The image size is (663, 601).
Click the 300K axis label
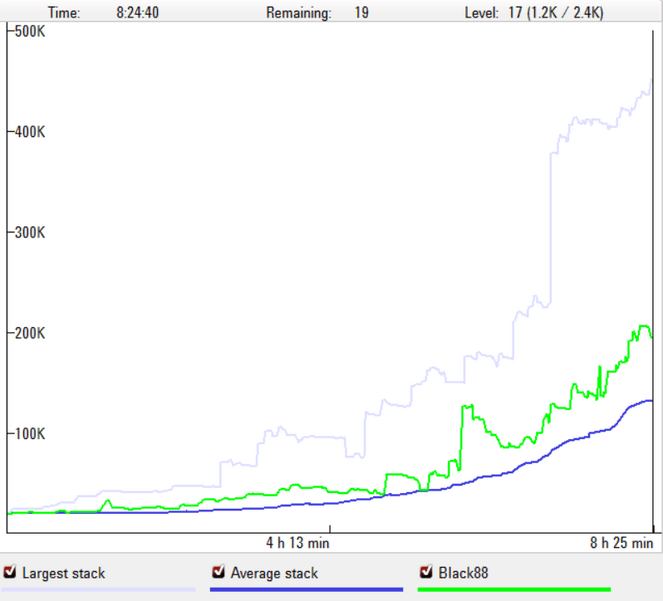click(30, 232)
